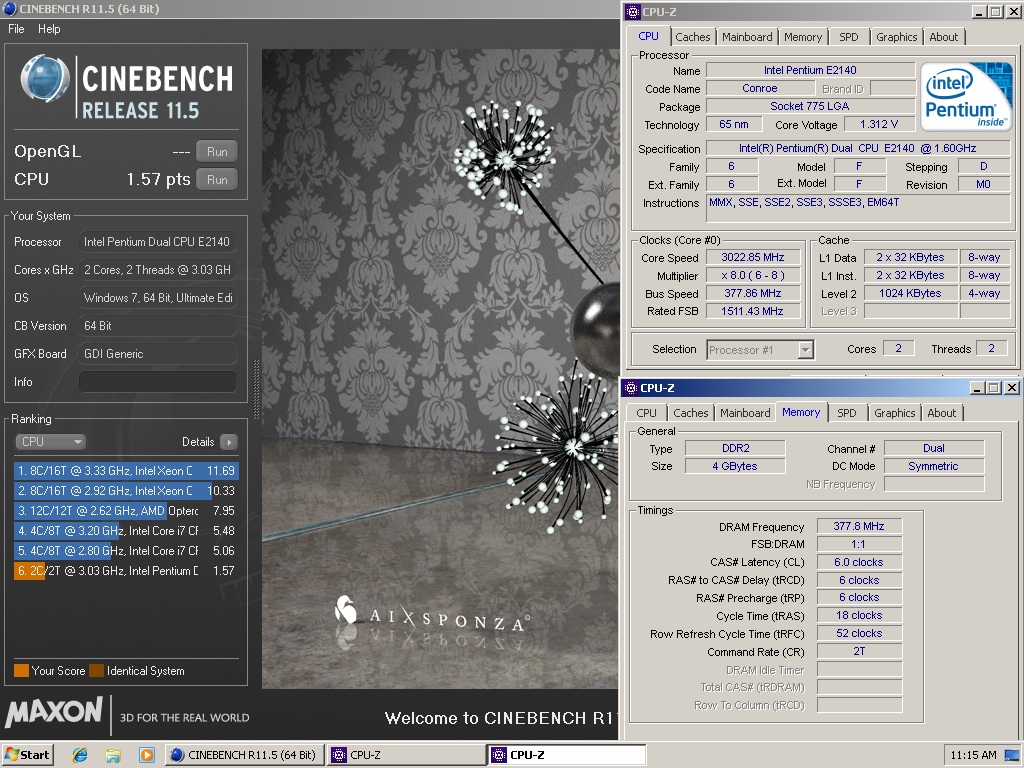Expand ranking Details arrow button
Screen dimensions: 1024x768
pyautogui.click(x=229, y=442)
